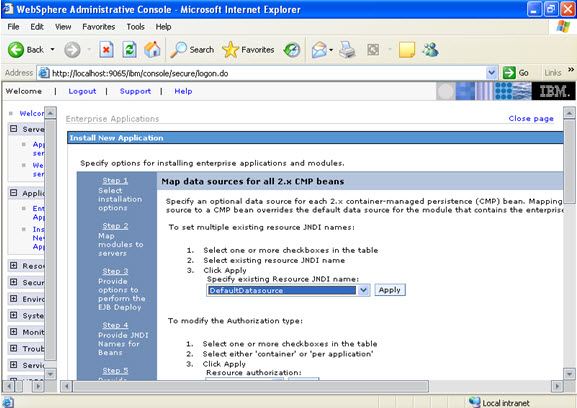Click the Logout link
The image size is (577, 408).
click(x=82, y=91)
